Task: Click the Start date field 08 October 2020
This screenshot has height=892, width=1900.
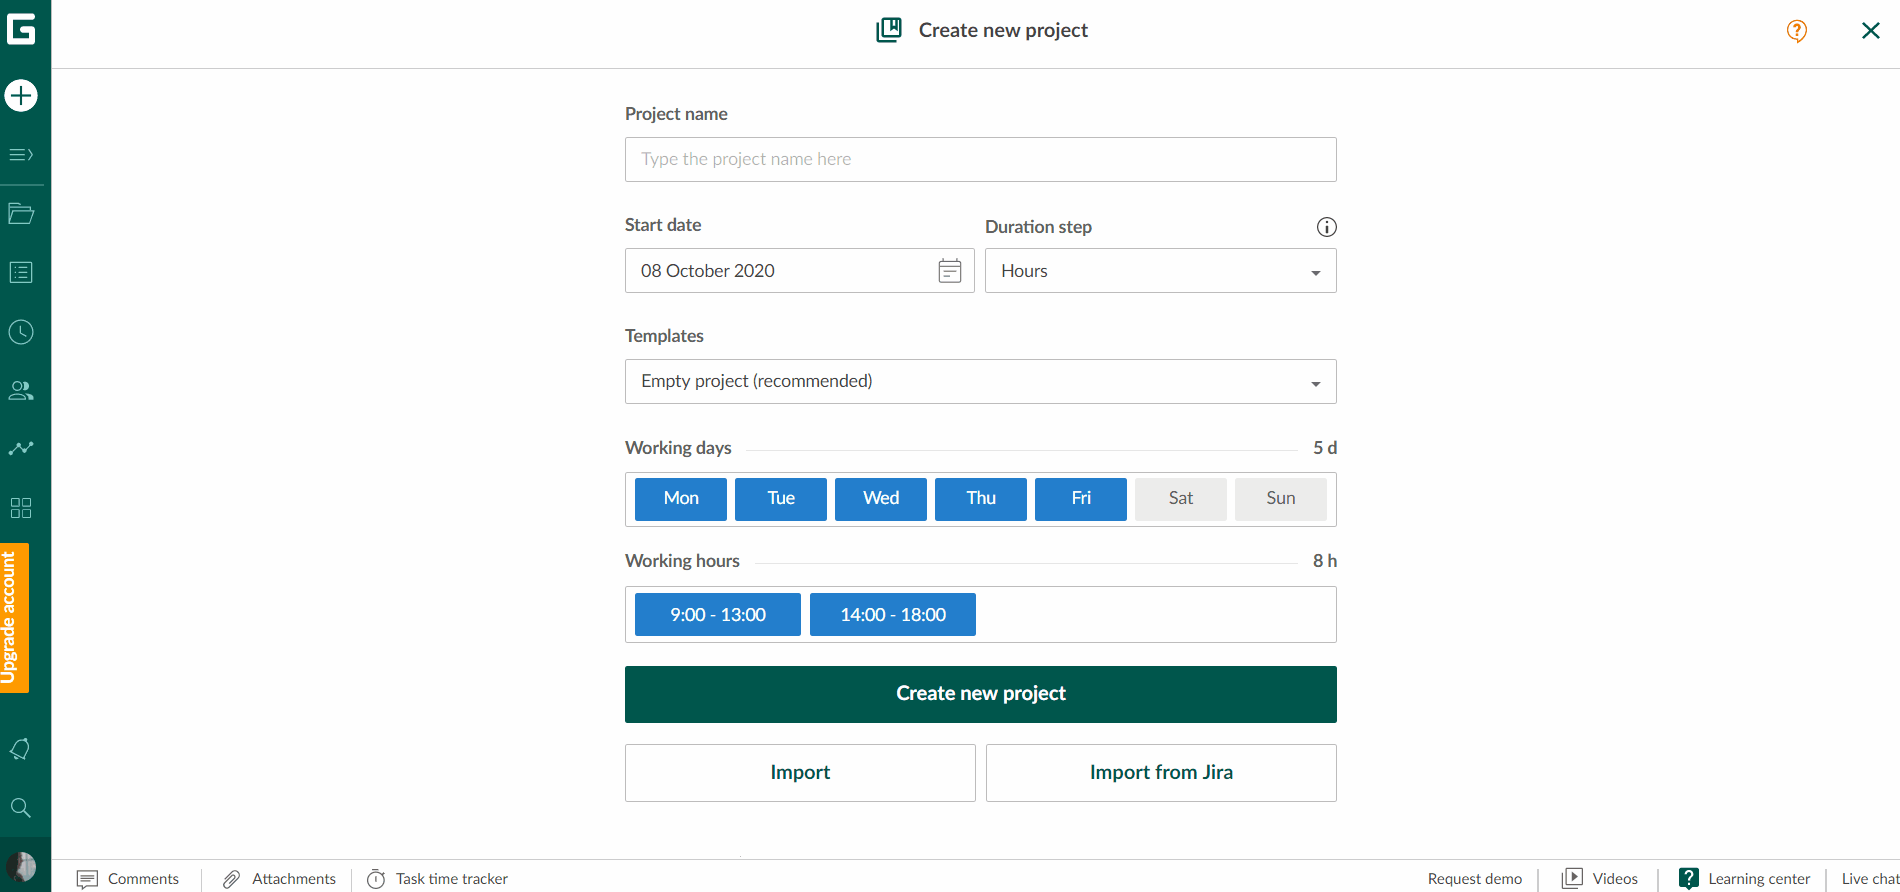Action: [800, 271]
